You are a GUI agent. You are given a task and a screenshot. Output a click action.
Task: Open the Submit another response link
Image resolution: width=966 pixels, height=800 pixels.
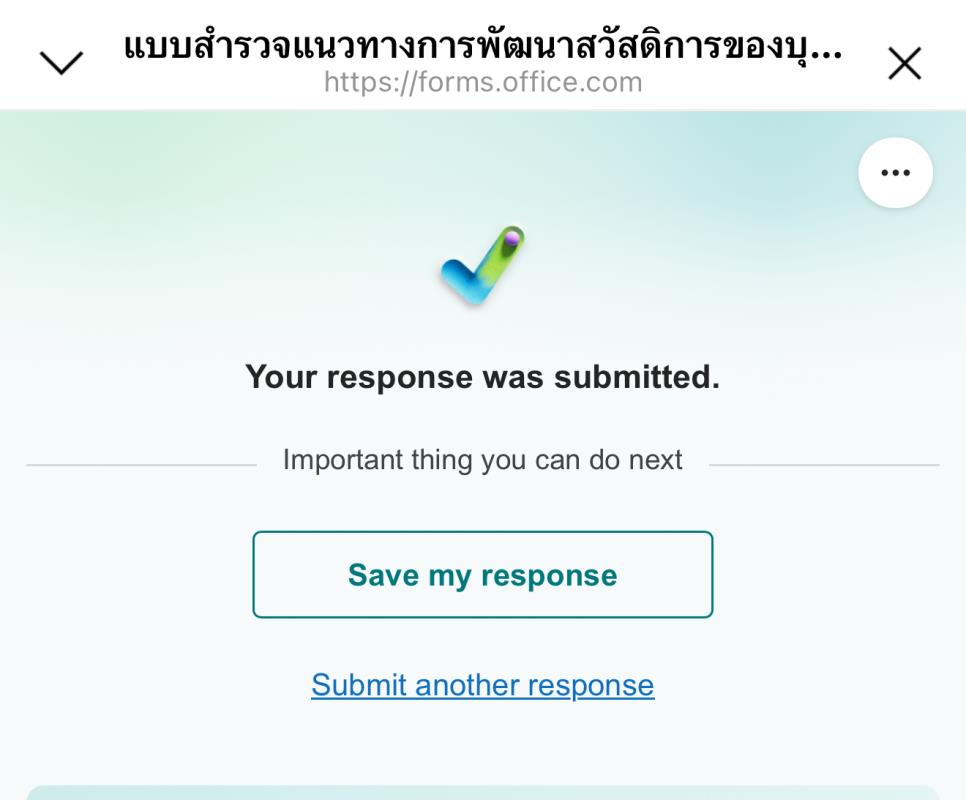pyautogui.click(x=482, y=685)
